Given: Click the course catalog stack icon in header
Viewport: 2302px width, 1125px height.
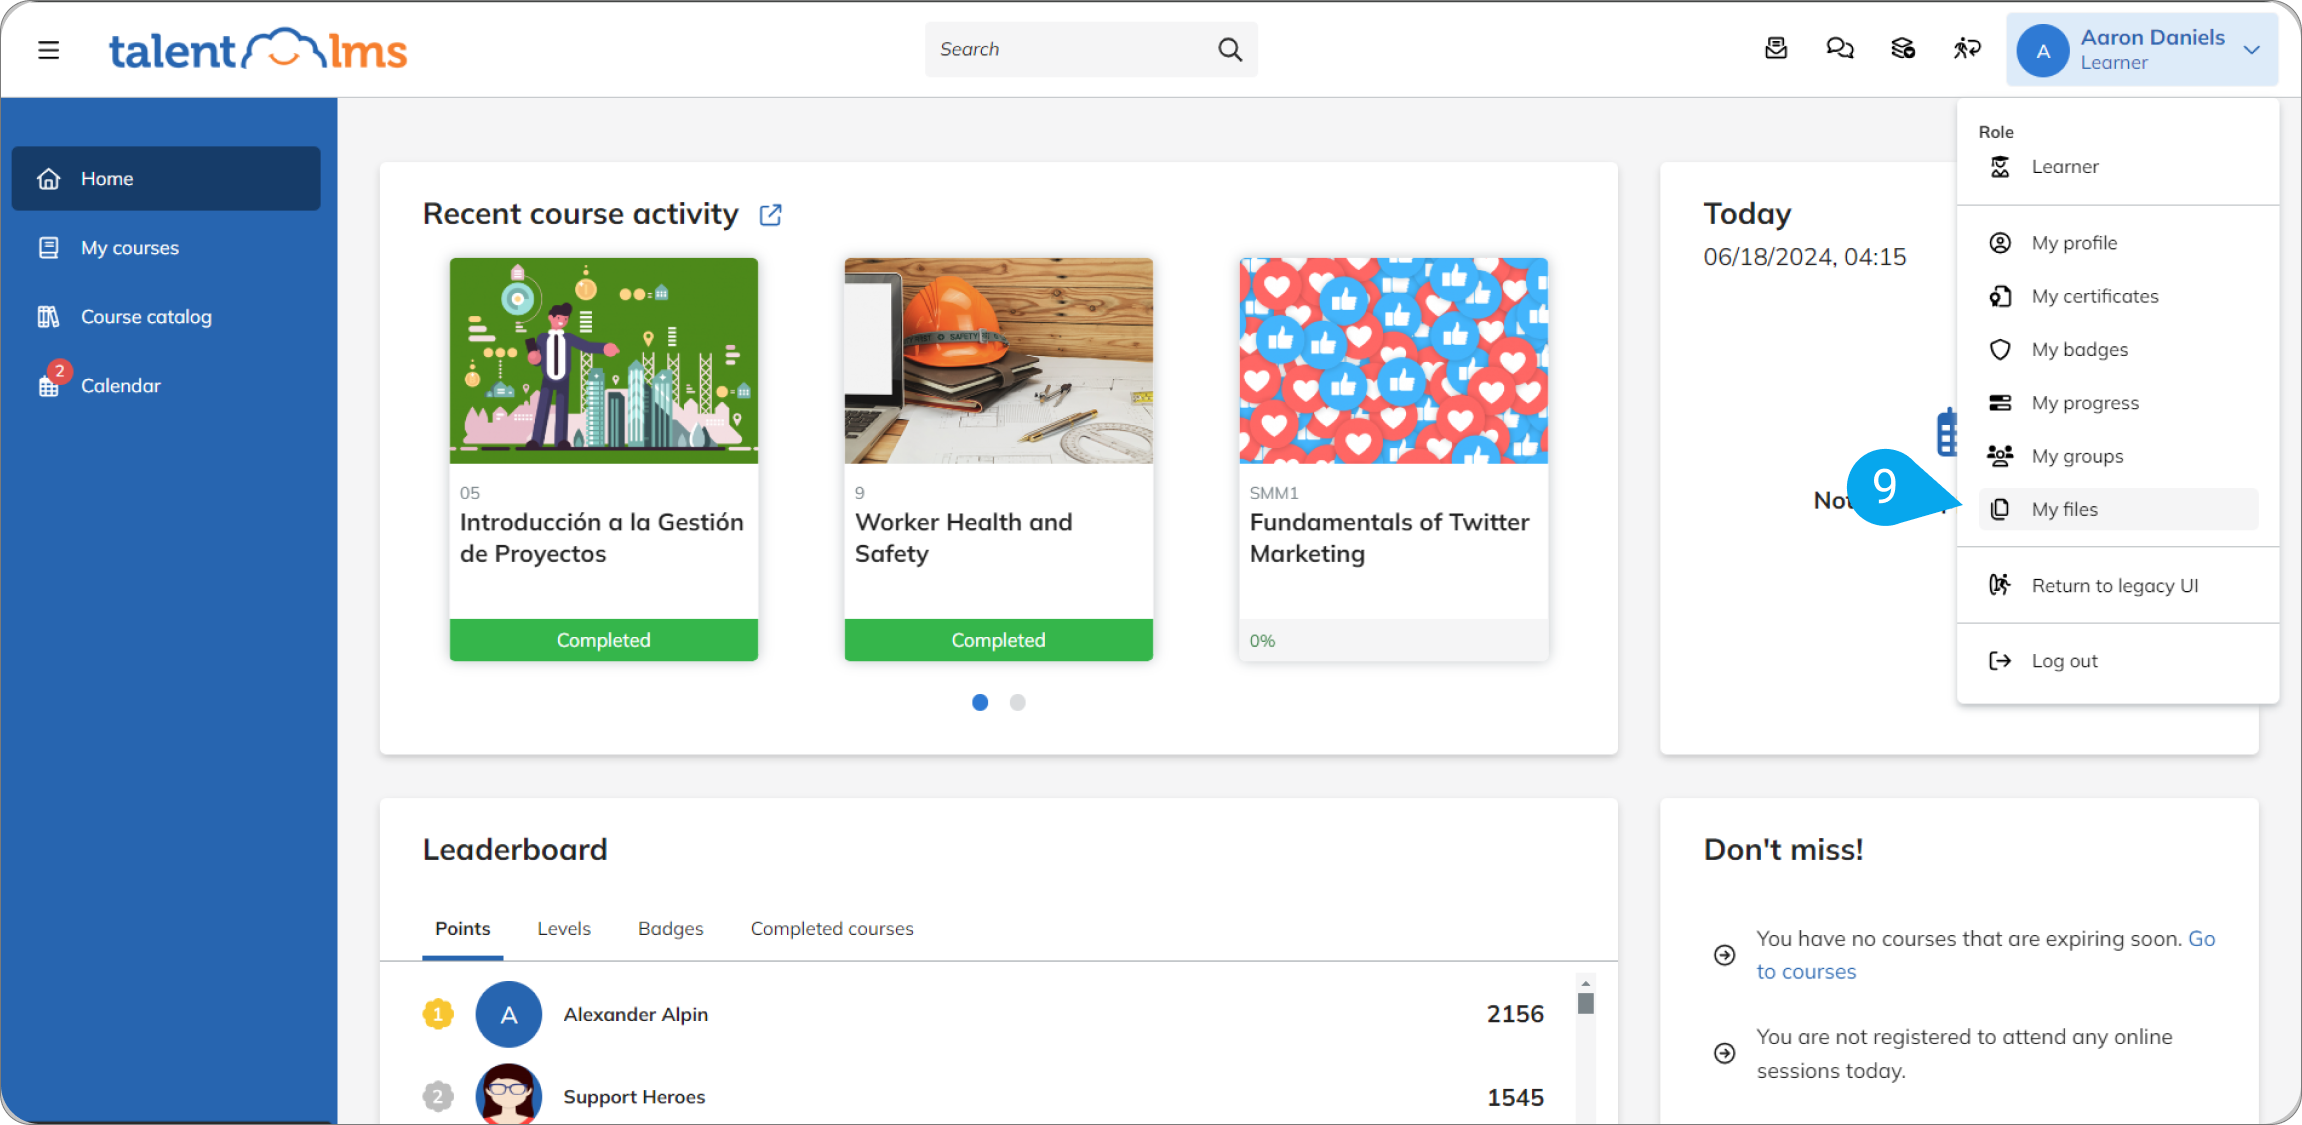Looking at the screenshot, I should click(x=1903, y=48).
